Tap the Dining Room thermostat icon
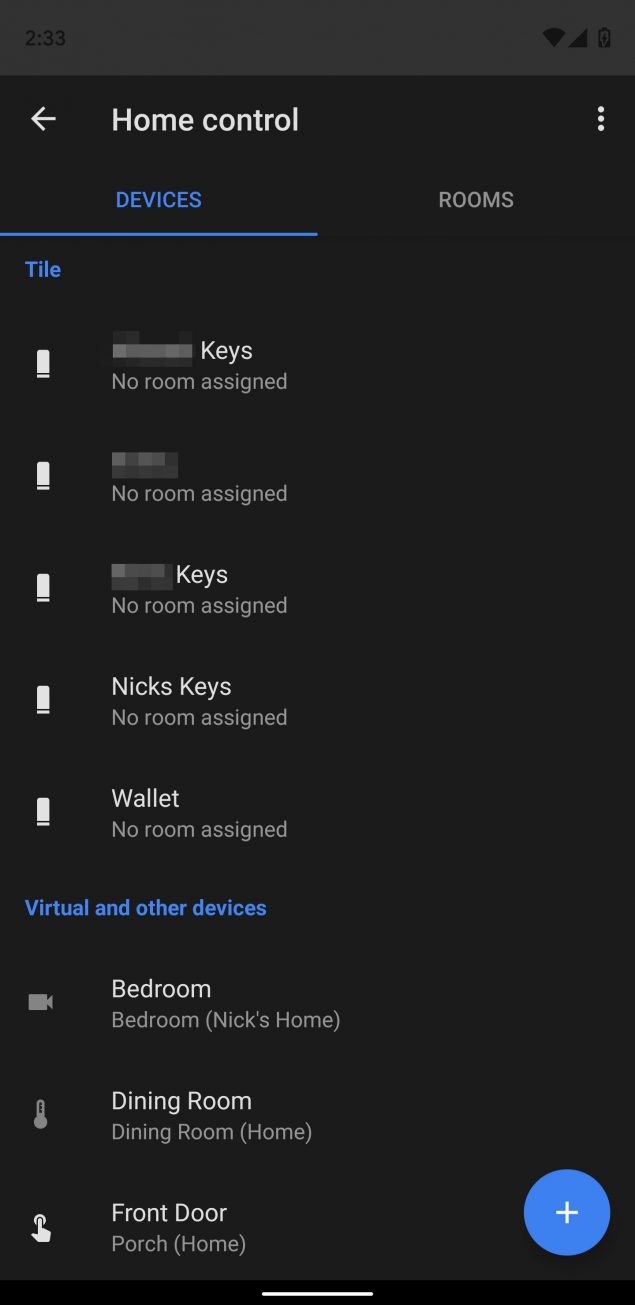635x1305 pixels. coord(41,1114)
